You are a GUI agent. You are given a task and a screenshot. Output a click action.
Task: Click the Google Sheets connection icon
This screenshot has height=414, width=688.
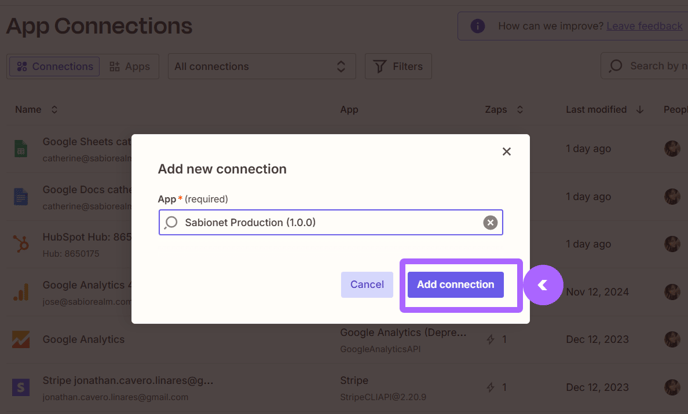click(21, 149)
